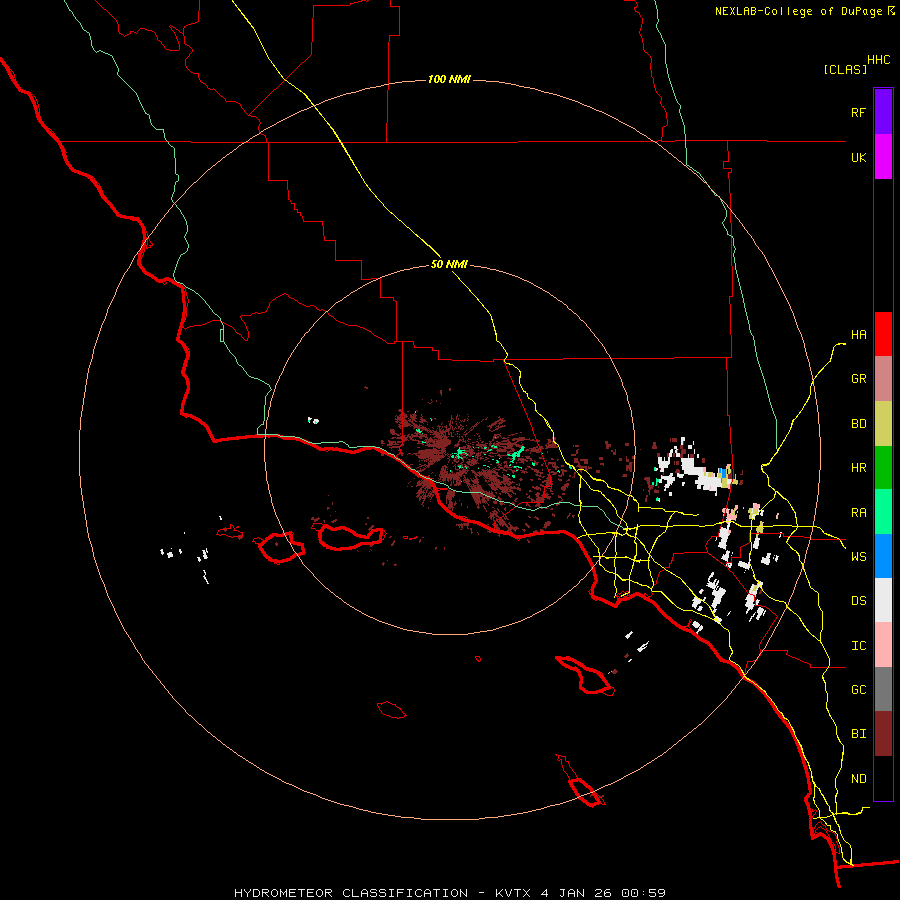Click the BI legend label
Screen dimensions: 900x900
858,734
